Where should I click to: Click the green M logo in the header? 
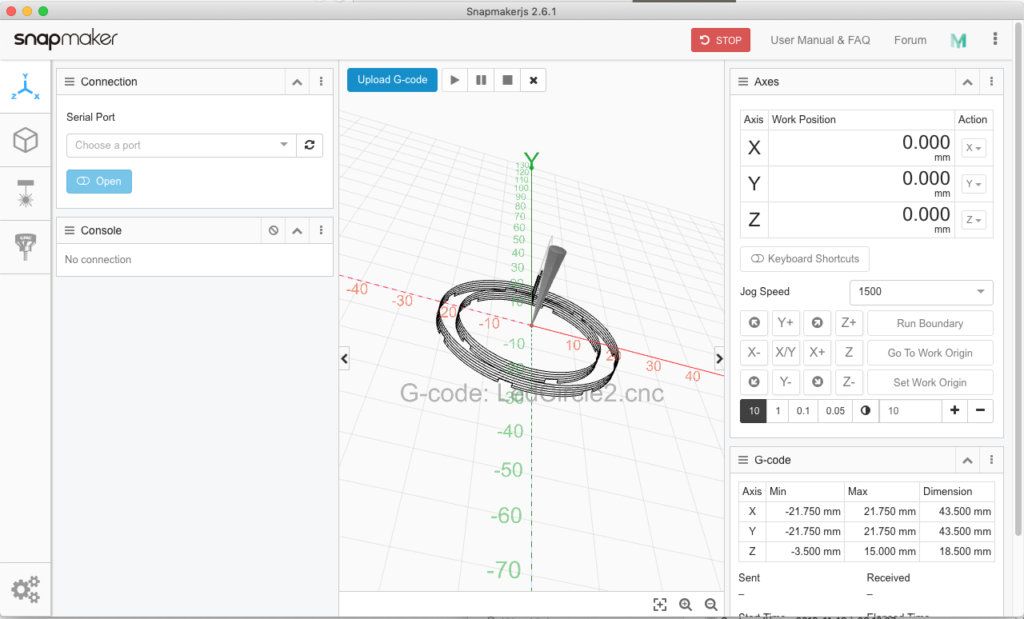tap(958, 40)
